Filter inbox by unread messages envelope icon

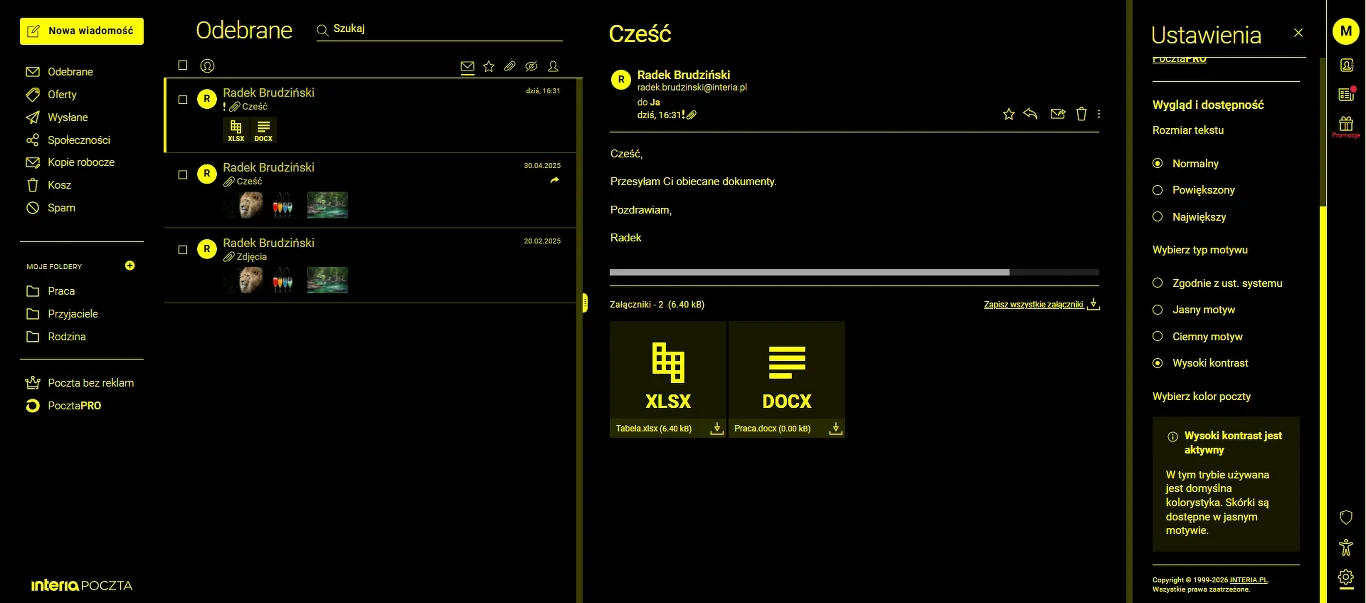(x=467, y=66)
